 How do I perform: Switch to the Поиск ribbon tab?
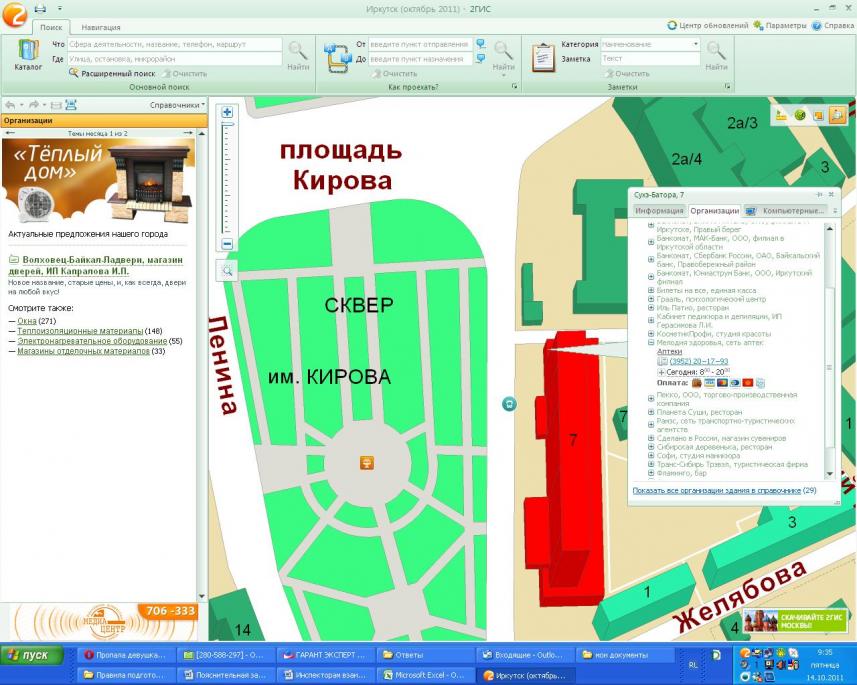[51, 27]
